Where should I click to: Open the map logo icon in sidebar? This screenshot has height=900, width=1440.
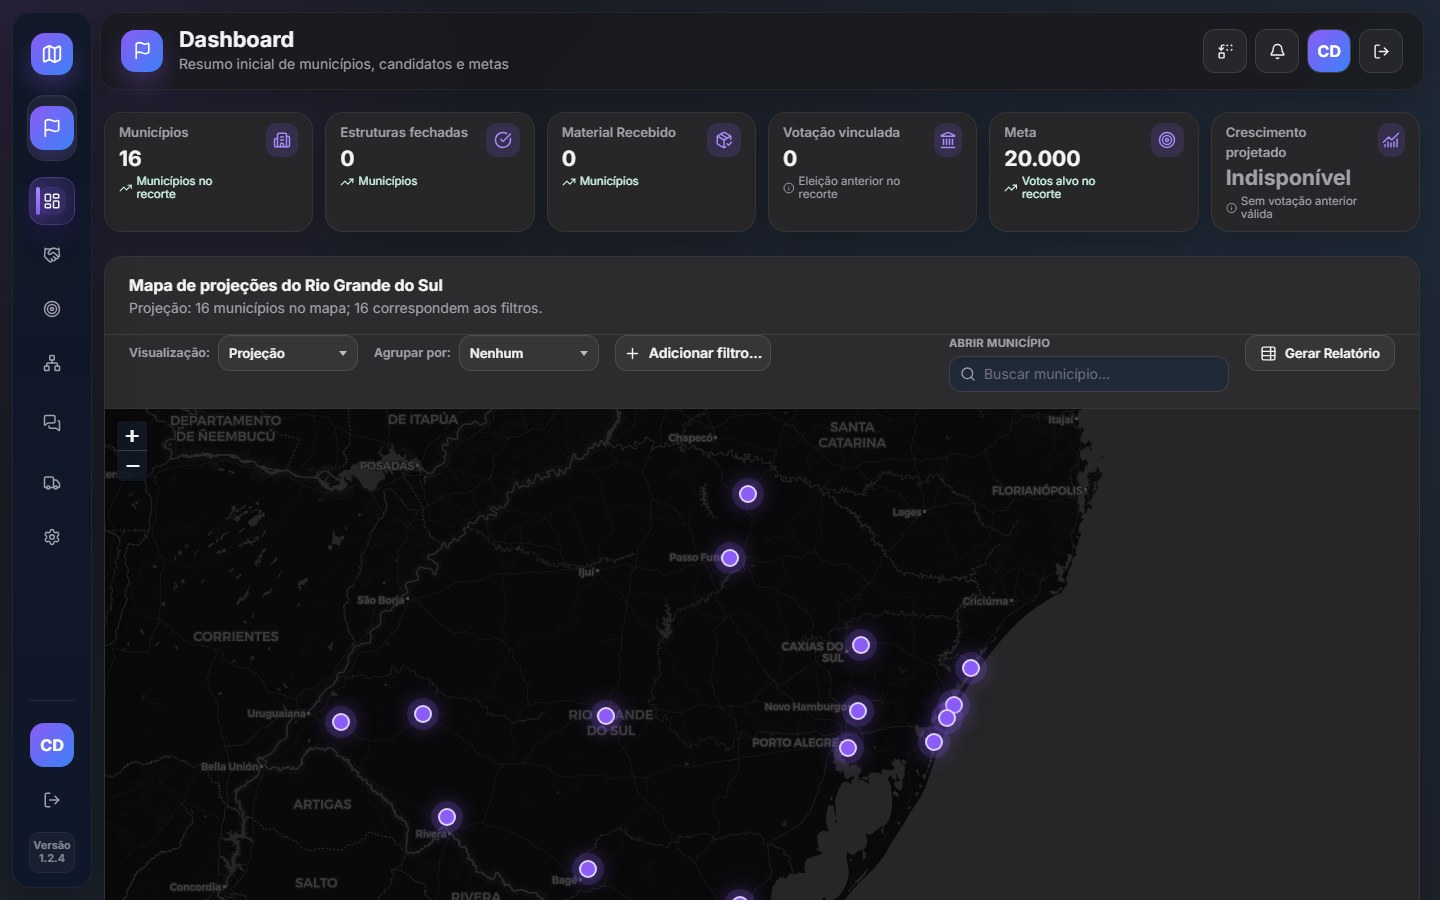coord(52,54)
